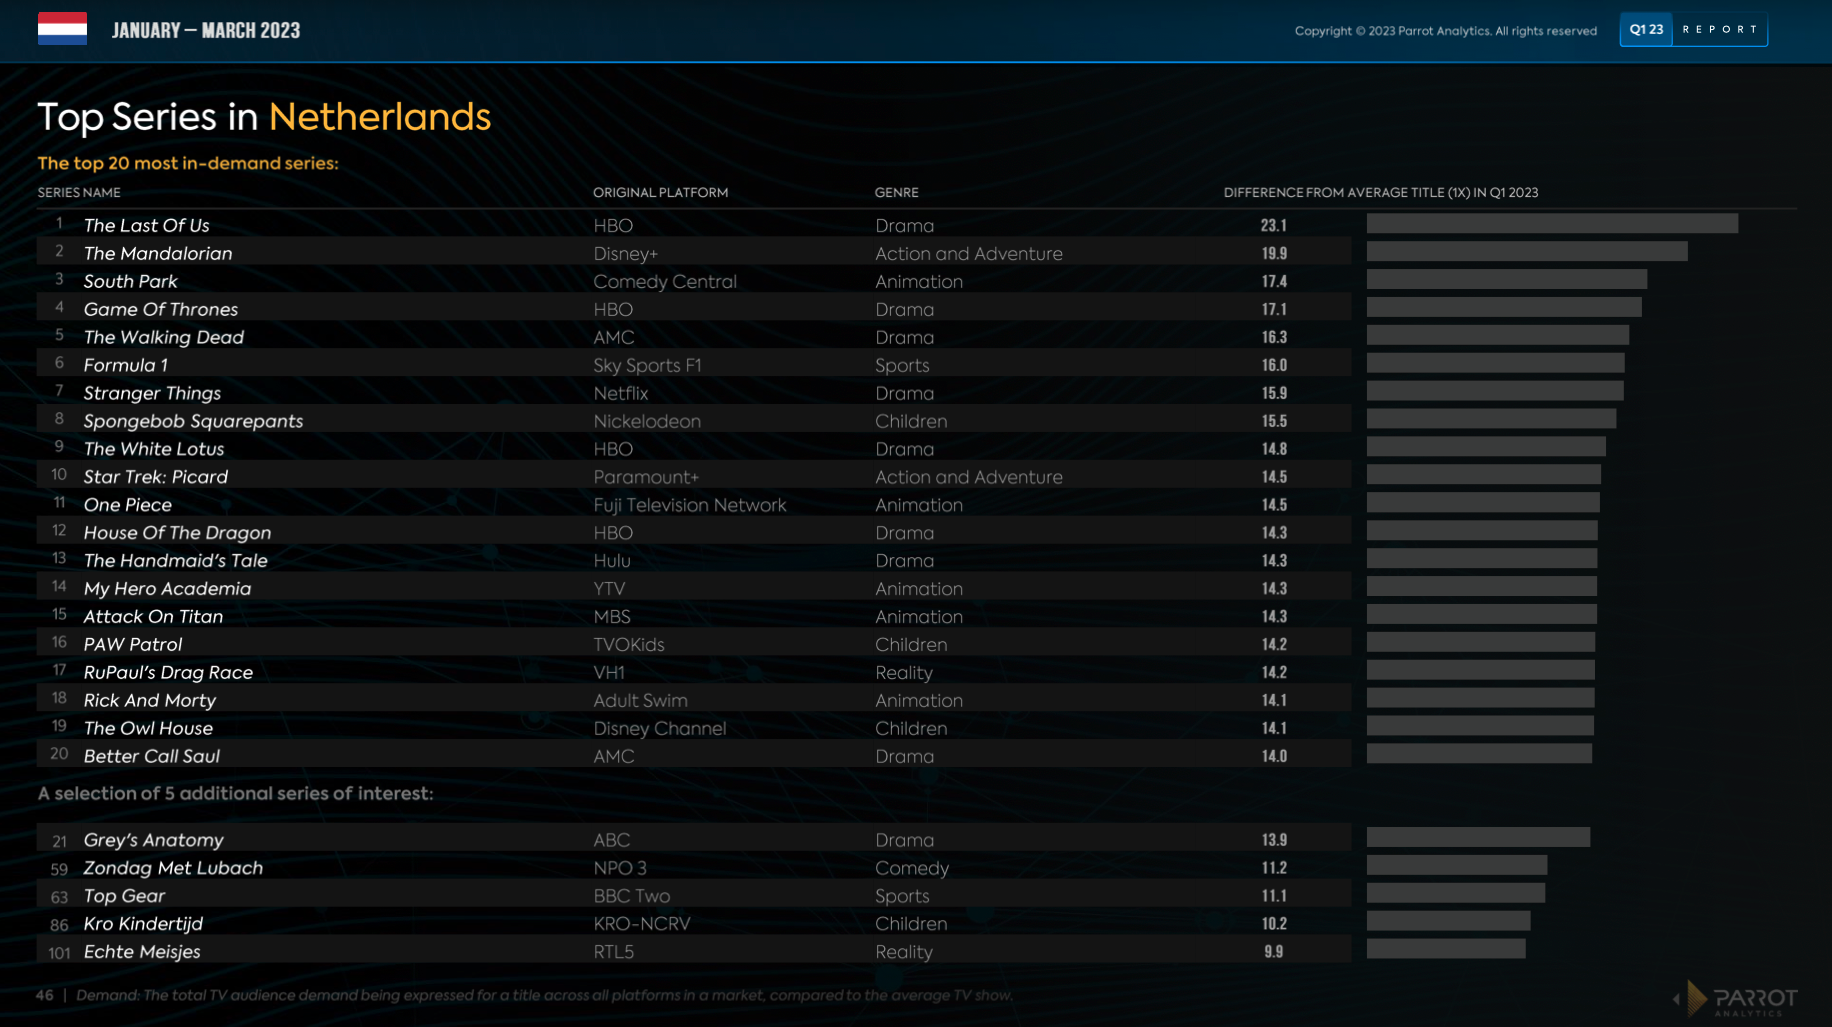This screenshot has height=1027, width=1832.
Task: Click the Stranger Things series name
Action: (152, 394)
